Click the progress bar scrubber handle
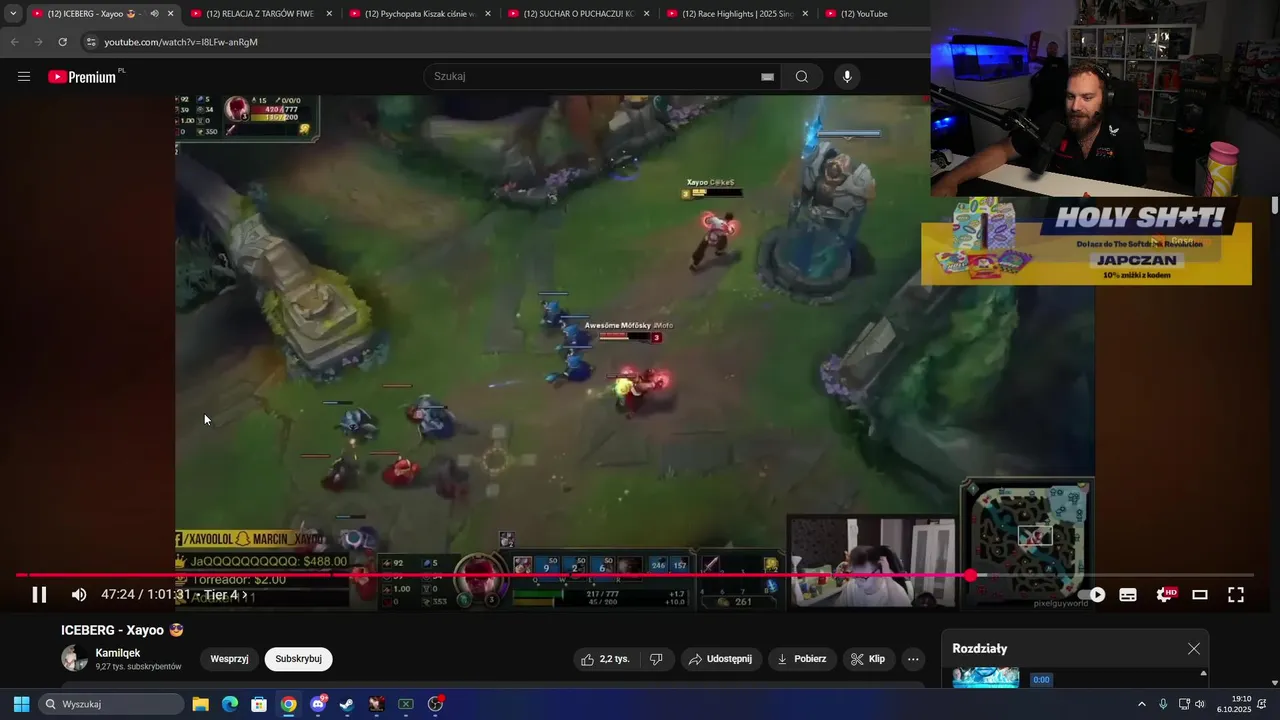Image resolution: width=1280 pixels, height=720 pixels. [x=970, y=575]
